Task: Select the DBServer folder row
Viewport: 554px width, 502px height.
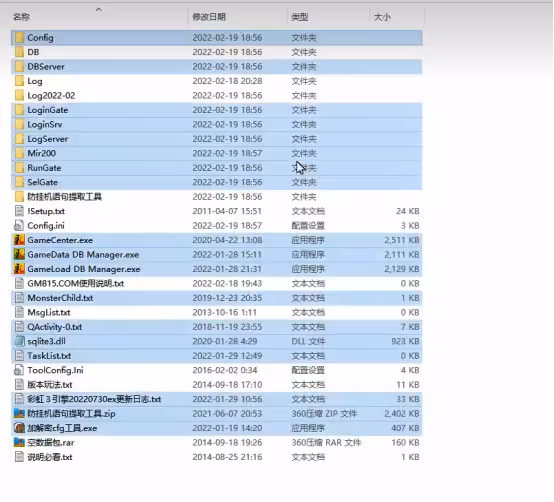Action: 217,66
